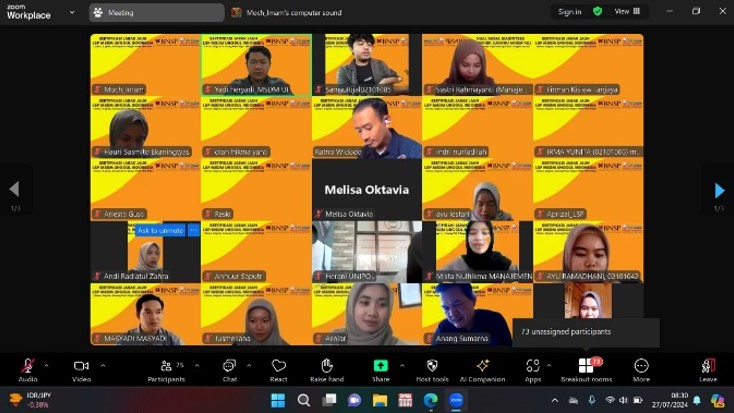Click the Leave meeting button
The height and width of the screenshot is (413, 734).
click(708, 370)
